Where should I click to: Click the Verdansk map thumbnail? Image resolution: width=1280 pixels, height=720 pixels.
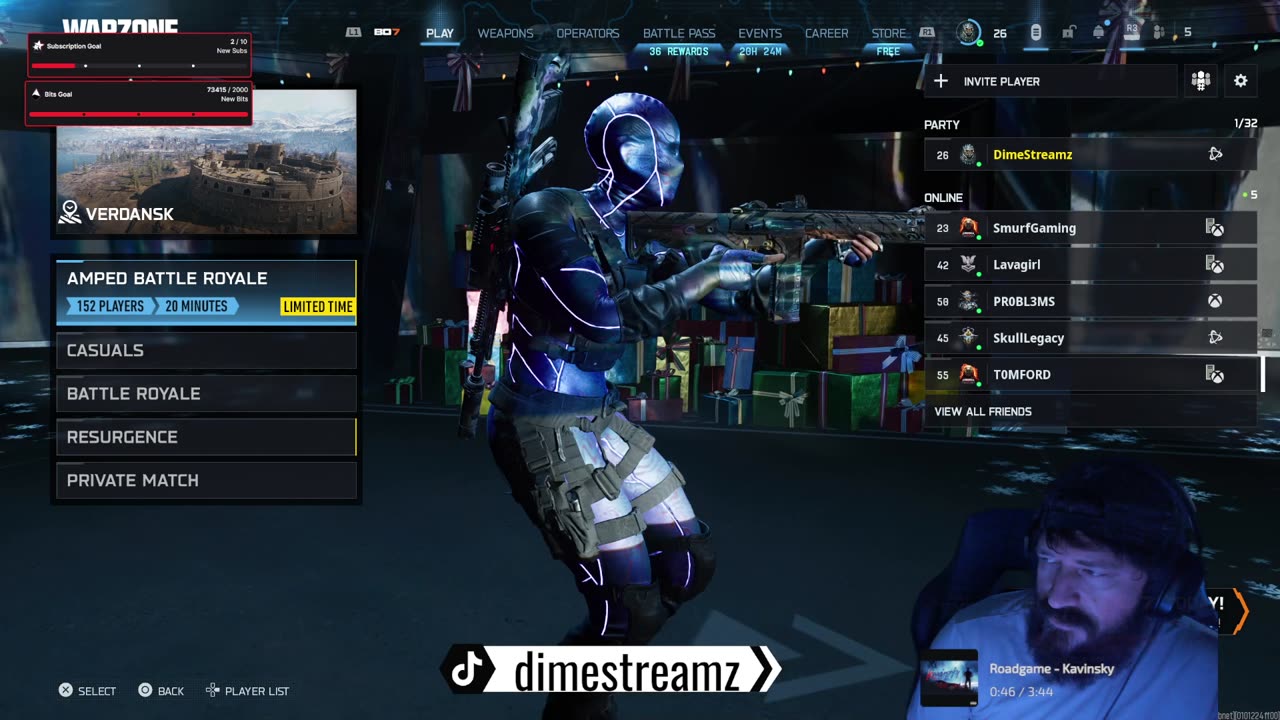click(206, 162)
